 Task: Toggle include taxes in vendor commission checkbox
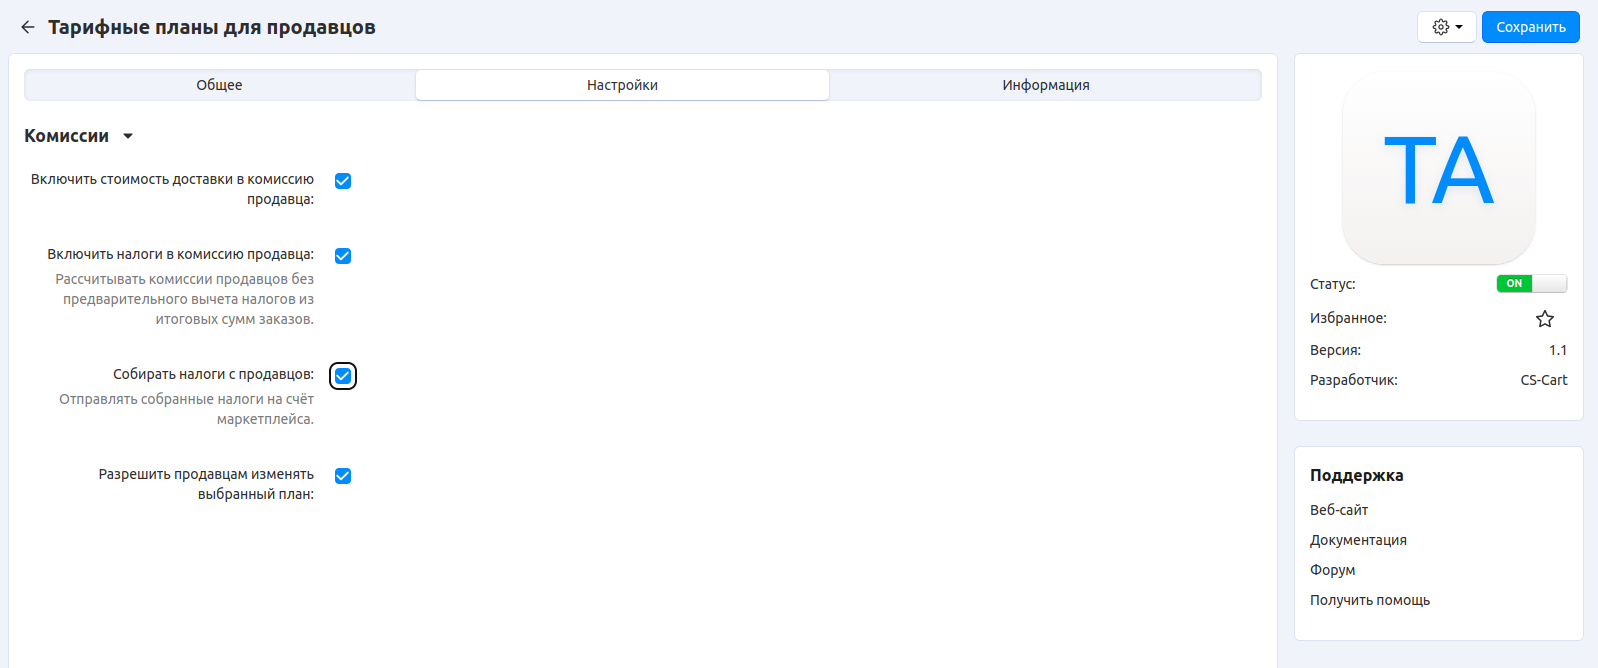point(343,256)
